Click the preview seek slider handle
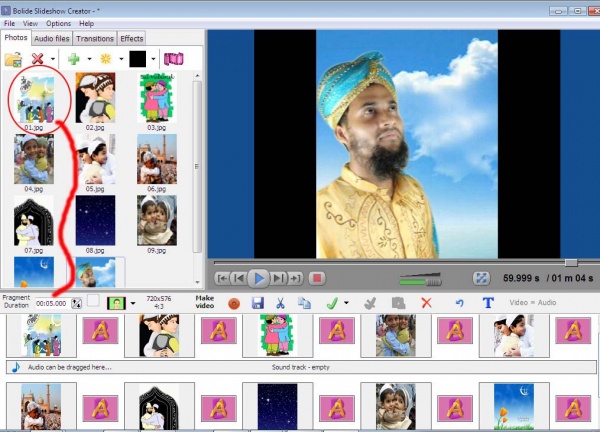Image resolution: width=600 pixels, height=432 pixels. (571, 262)
